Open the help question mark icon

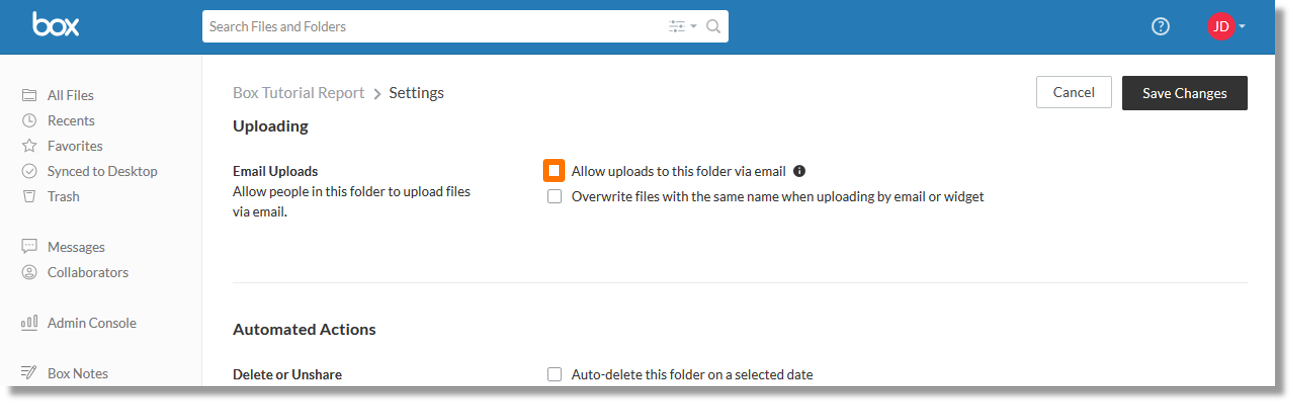coord(1160,27)
